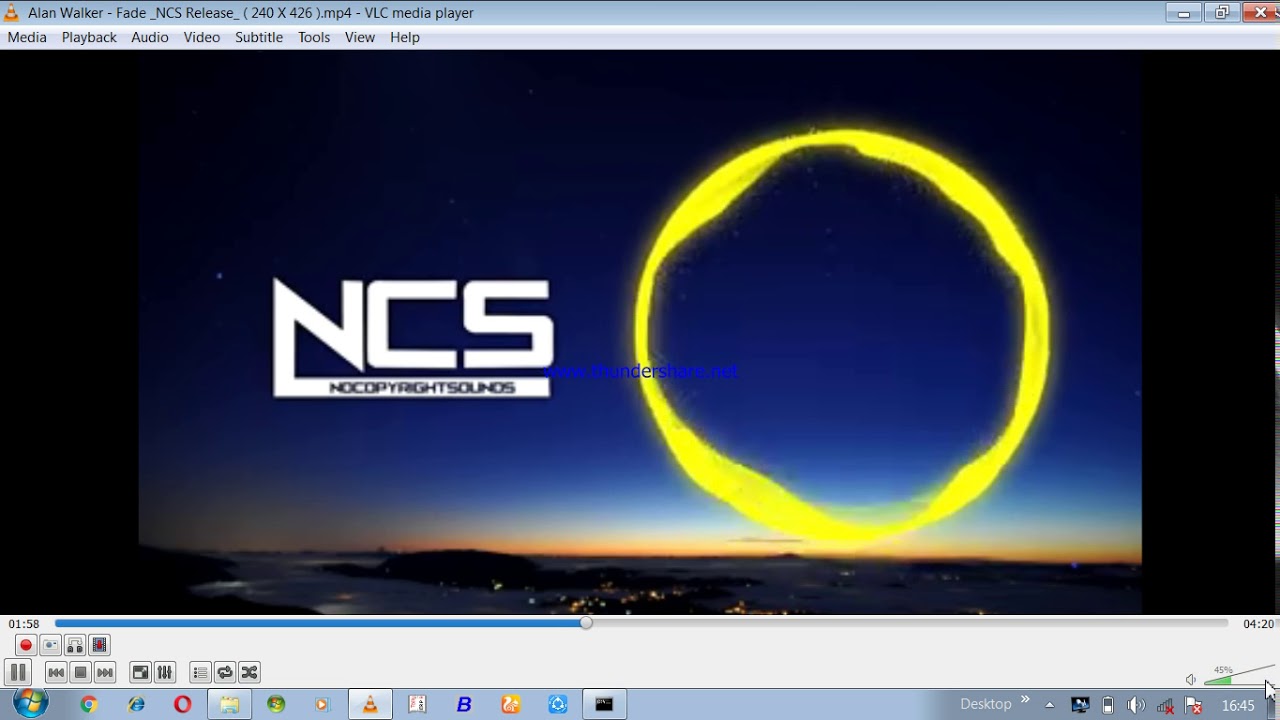Launch Opera browser from taskbar
The height and width of the screenshot is (720, 1280).
coord(182,705)
